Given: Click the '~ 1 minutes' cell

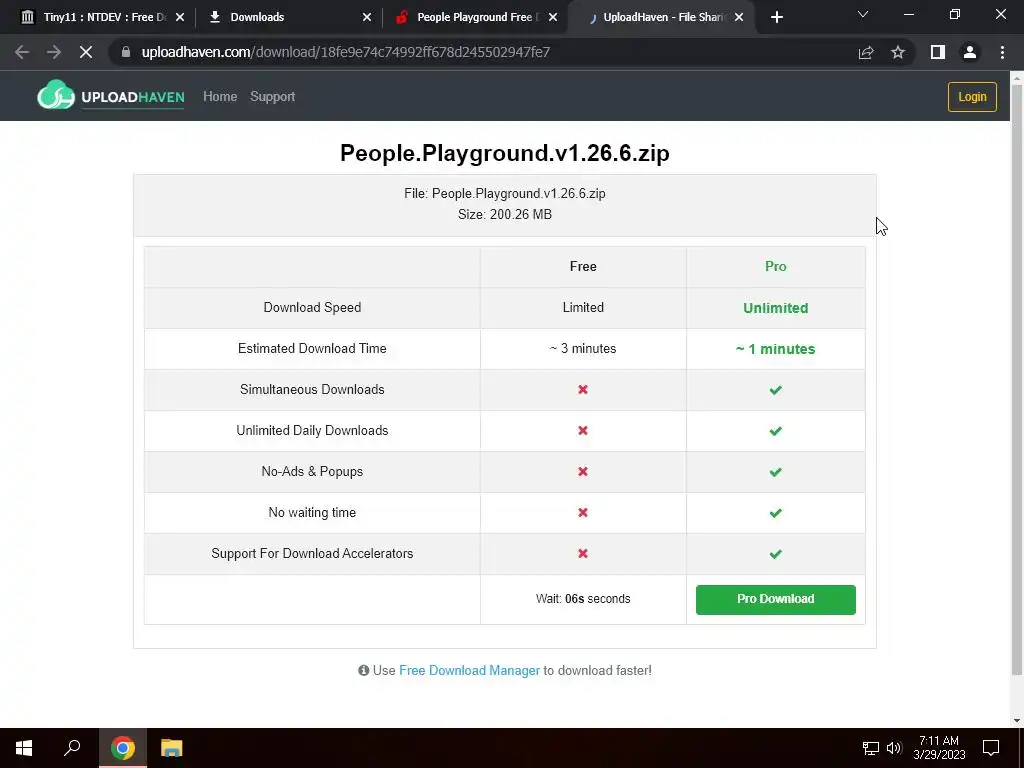Looking at the screenshot, I should [776, 349].
